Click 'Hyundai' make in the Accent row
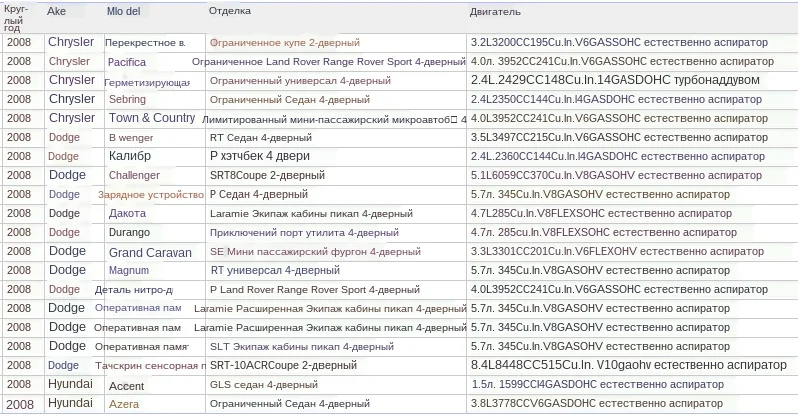Image resolution: width=798 pixels, height=417 pixels. coord(70,384)
